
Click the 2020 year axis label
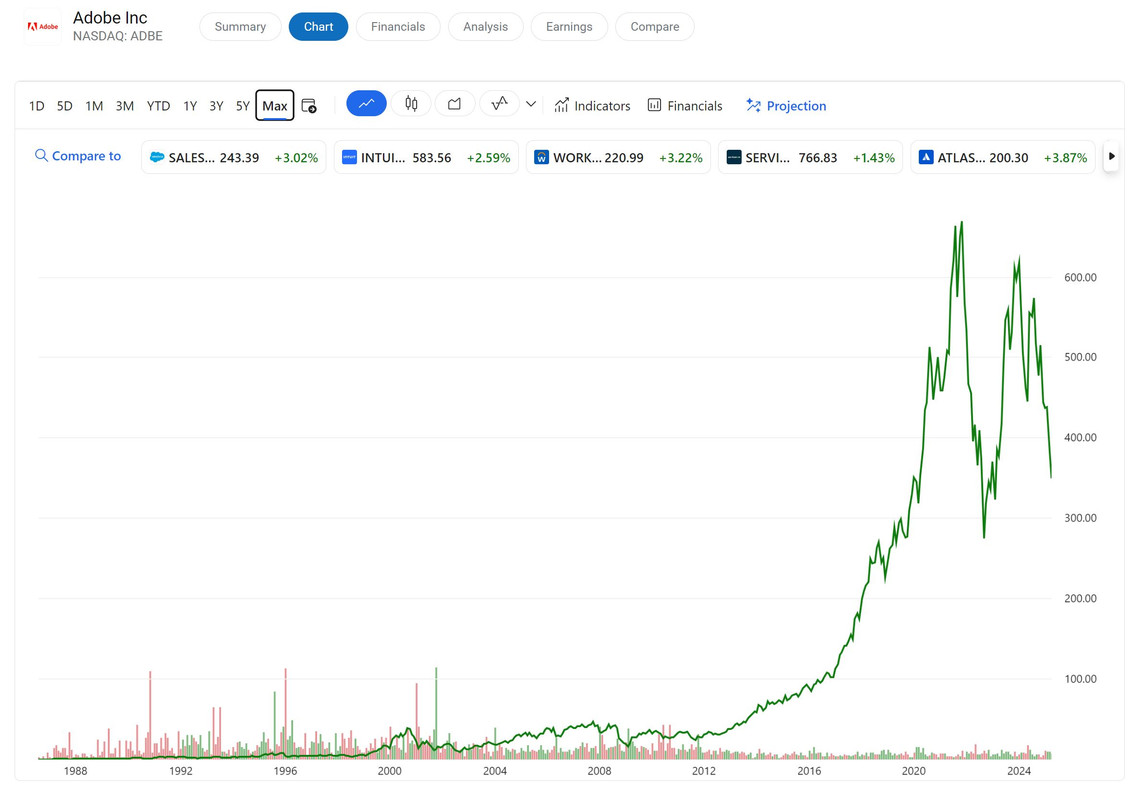click(x=914, y=771)
